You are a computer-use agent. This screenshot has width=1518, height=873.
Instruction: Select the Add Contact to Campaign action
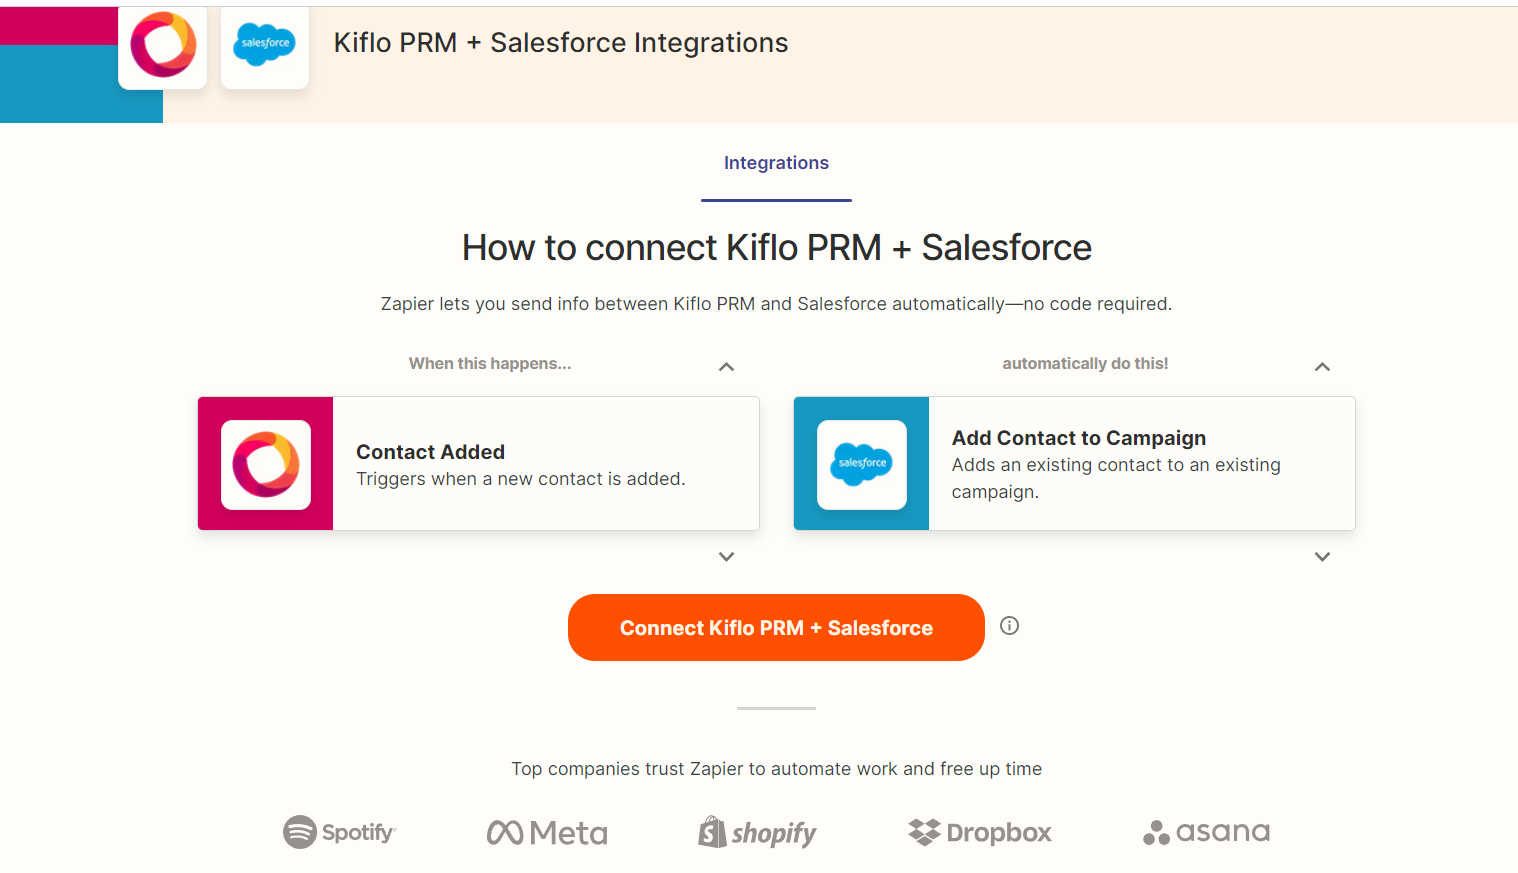[1140, 464]
